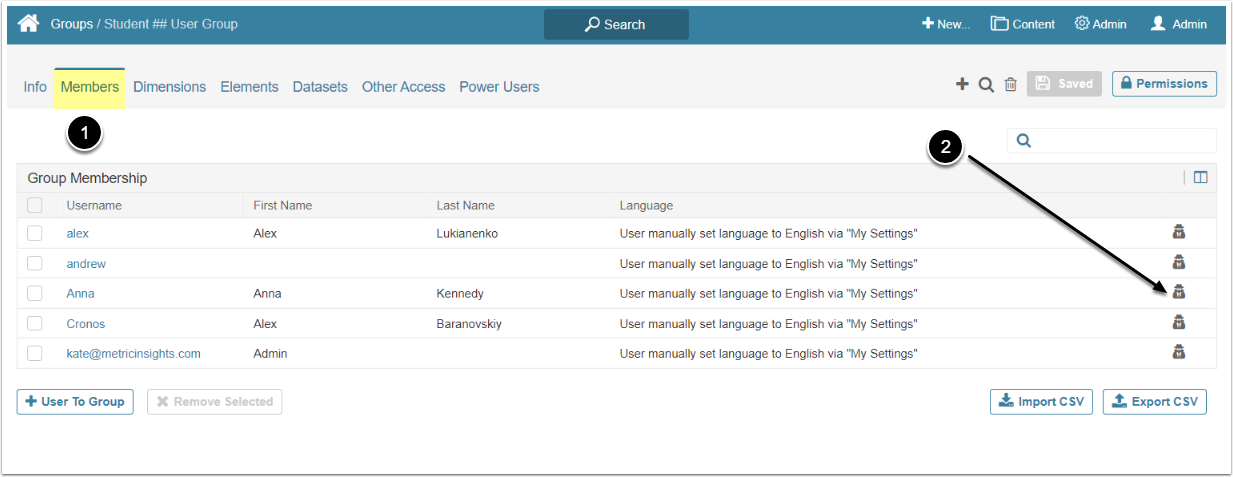The width and height of the screenshot is (1233, 477).
Task: Expand the Admin user account menu
Action: point(1178,24)
